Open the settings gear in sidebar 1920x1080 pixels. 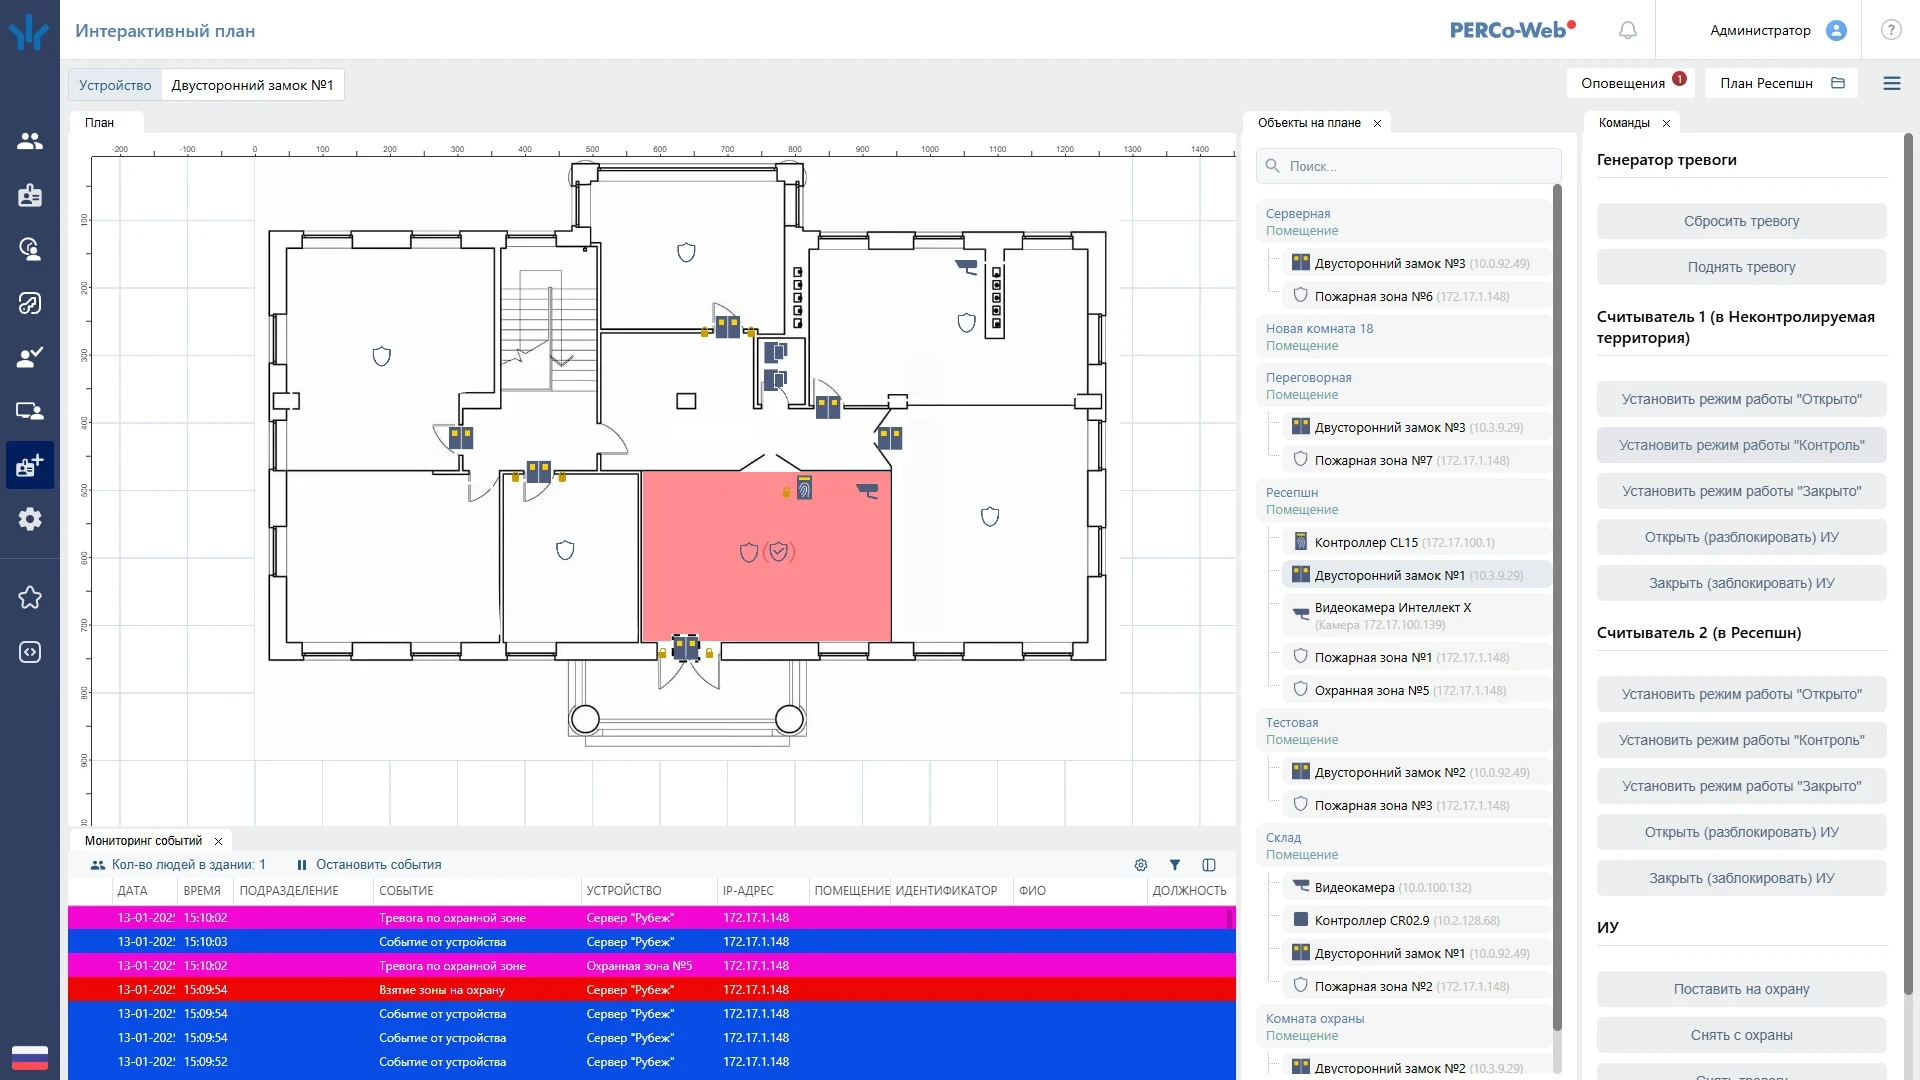coord(30,519)
